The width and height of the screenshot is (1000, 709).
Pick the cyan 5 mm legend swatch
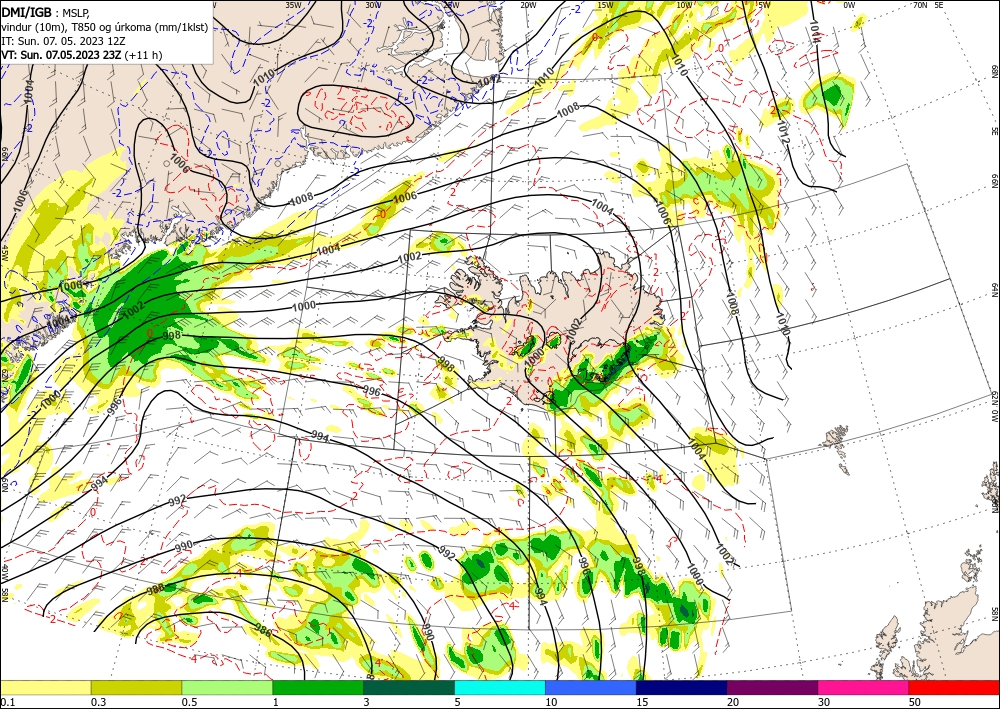500,687
